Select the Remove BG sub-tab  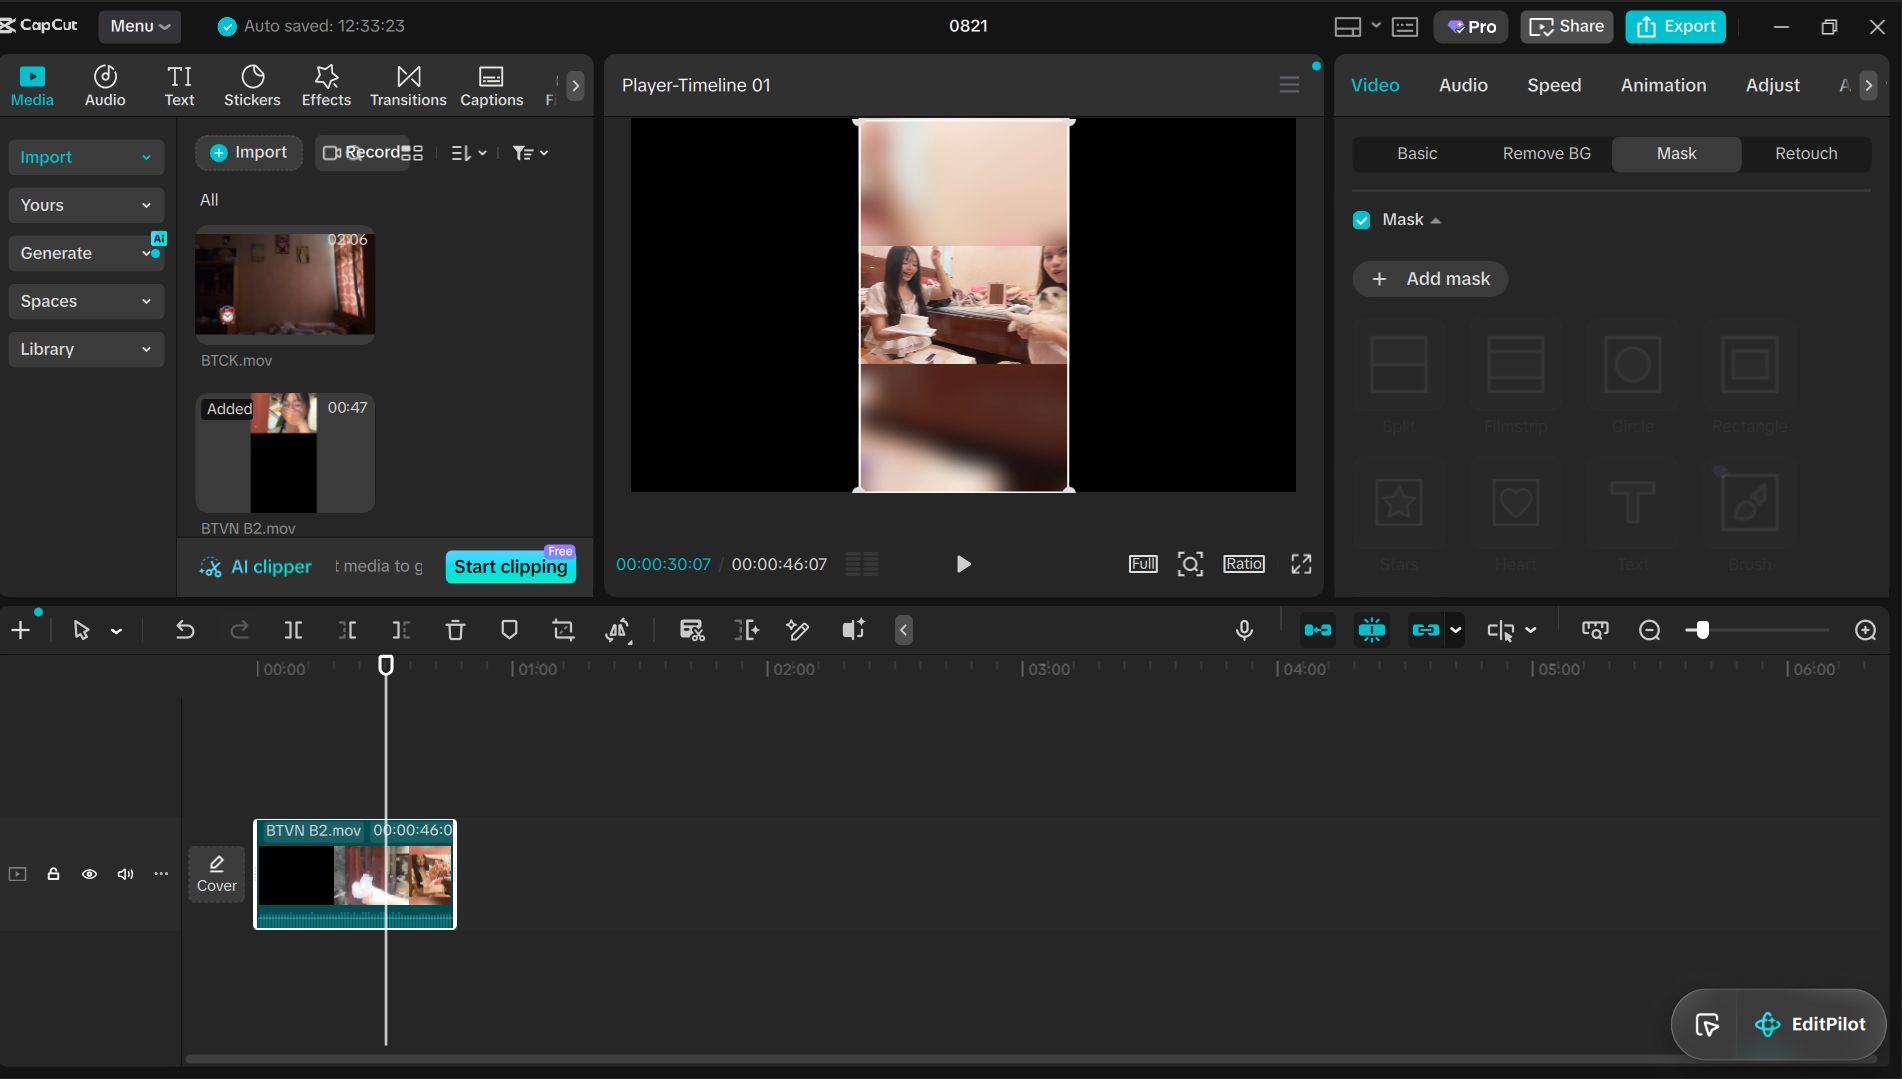(x=1546, y=153)
